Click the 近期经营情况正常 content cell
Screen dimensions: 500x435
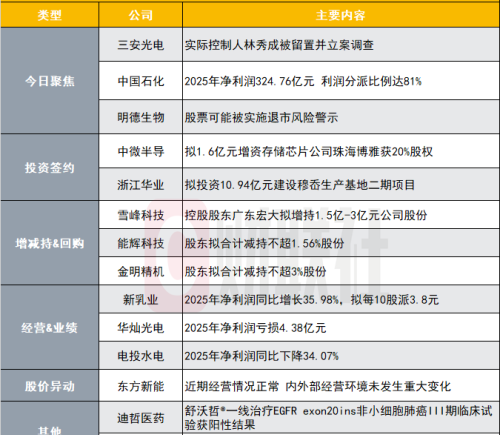coord(341,386)
